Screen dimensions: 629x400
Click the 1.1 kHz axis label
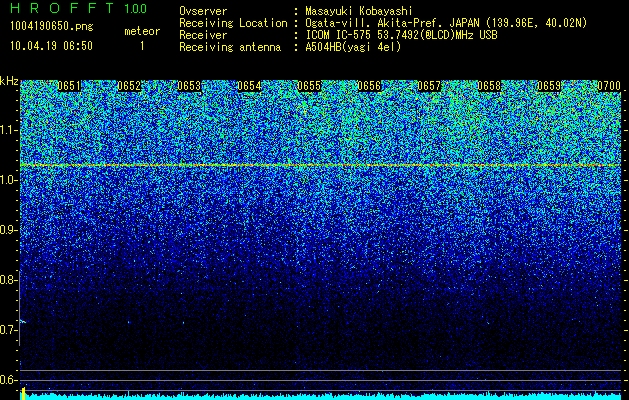(9, 130)
